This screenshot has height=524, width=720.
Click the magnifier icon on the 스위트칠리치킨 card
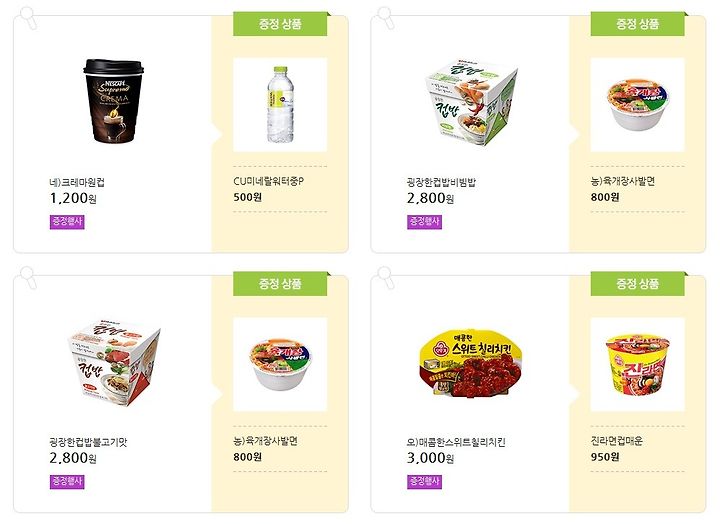click(x=386, y=277)
